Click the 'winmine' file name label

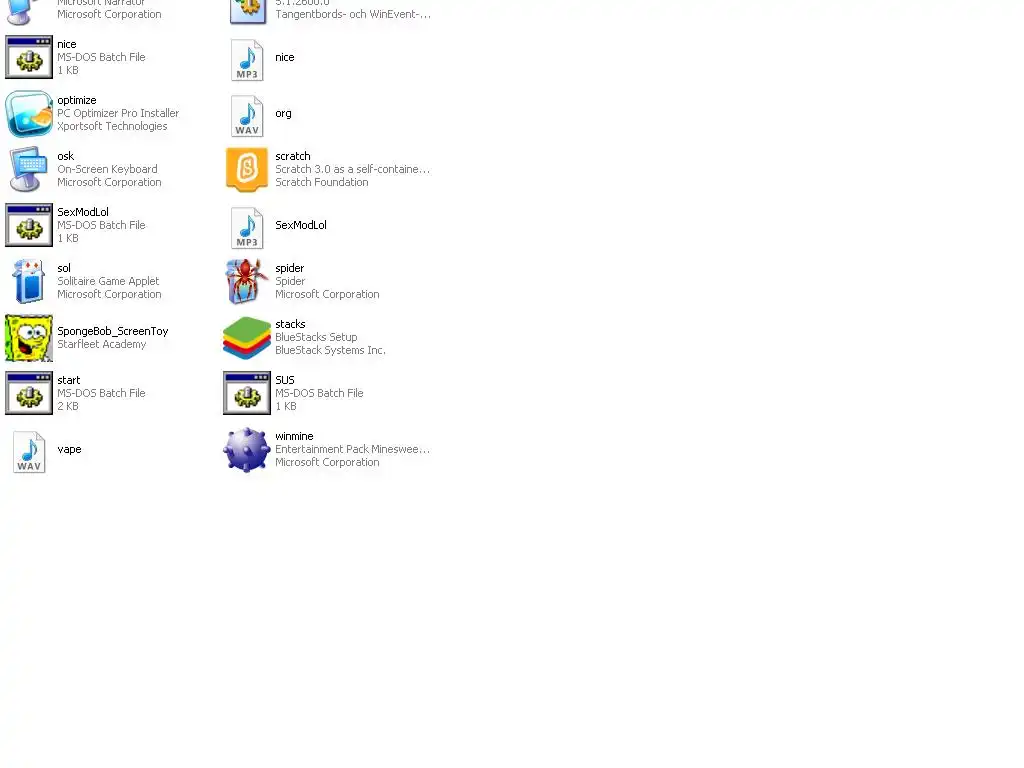294,436
